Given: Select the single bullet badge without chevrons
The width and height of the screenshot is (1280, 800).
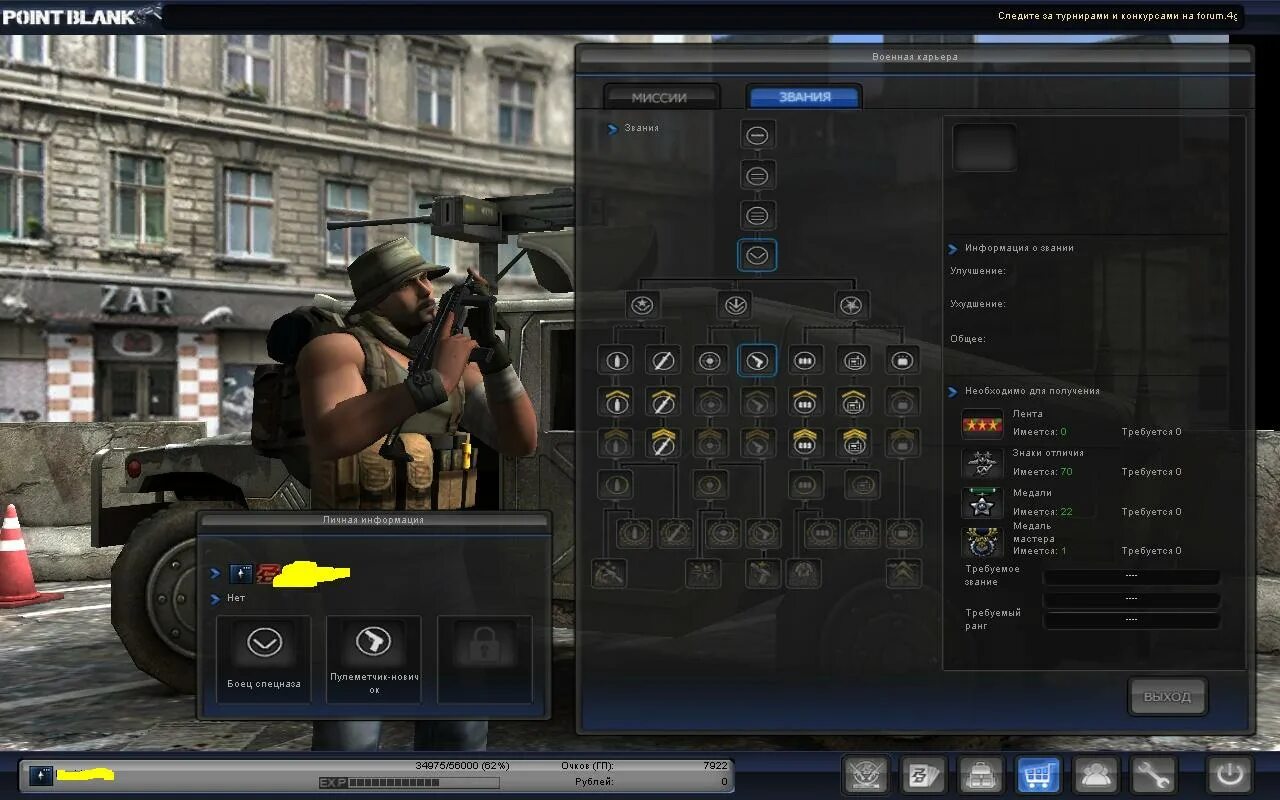Looking at the screenshot, I should (615, 360).
